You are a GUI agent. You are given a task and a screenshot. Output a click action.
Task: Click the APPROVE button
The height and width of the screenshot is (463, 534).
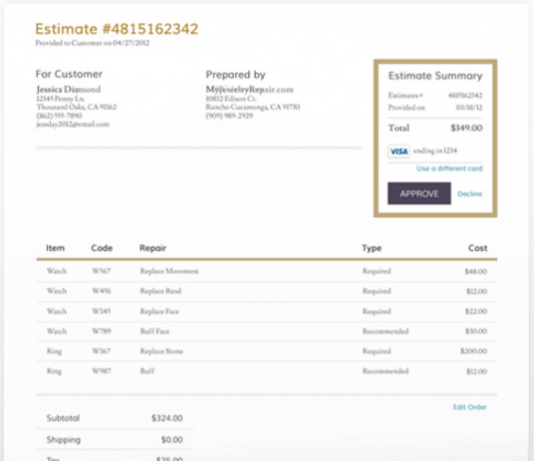[419, 193]
